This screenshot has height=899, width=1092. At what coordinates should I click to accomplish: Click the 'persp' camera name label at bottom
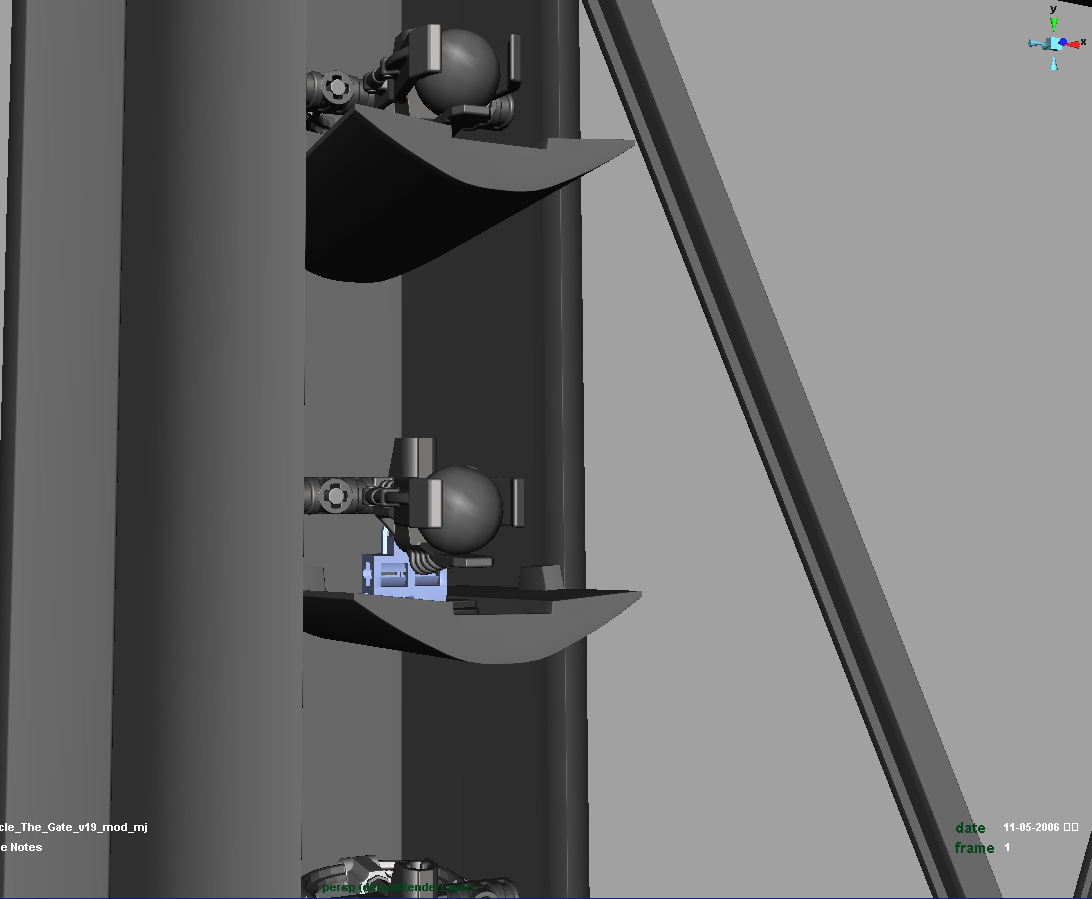coord(340,887)
